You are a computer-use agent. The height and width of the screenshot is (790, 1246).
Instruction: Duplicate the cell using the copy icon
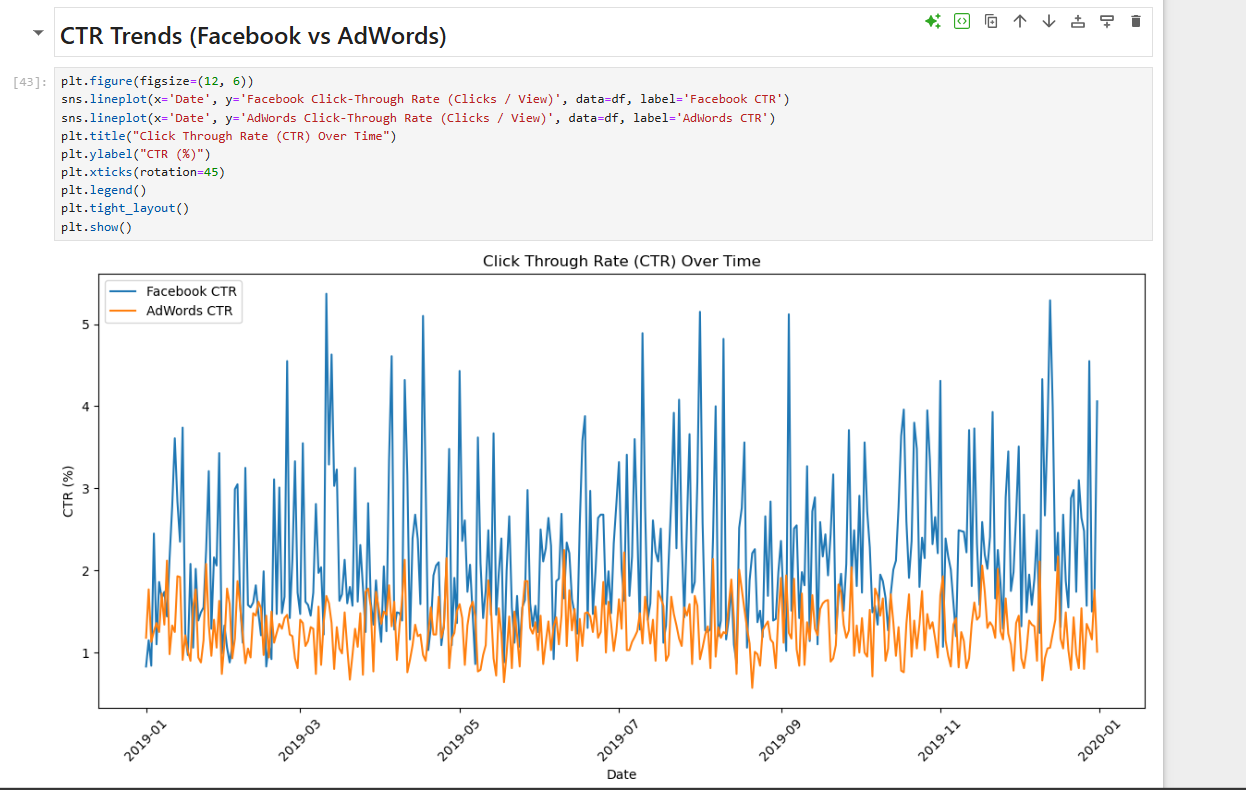click(990, 21)
